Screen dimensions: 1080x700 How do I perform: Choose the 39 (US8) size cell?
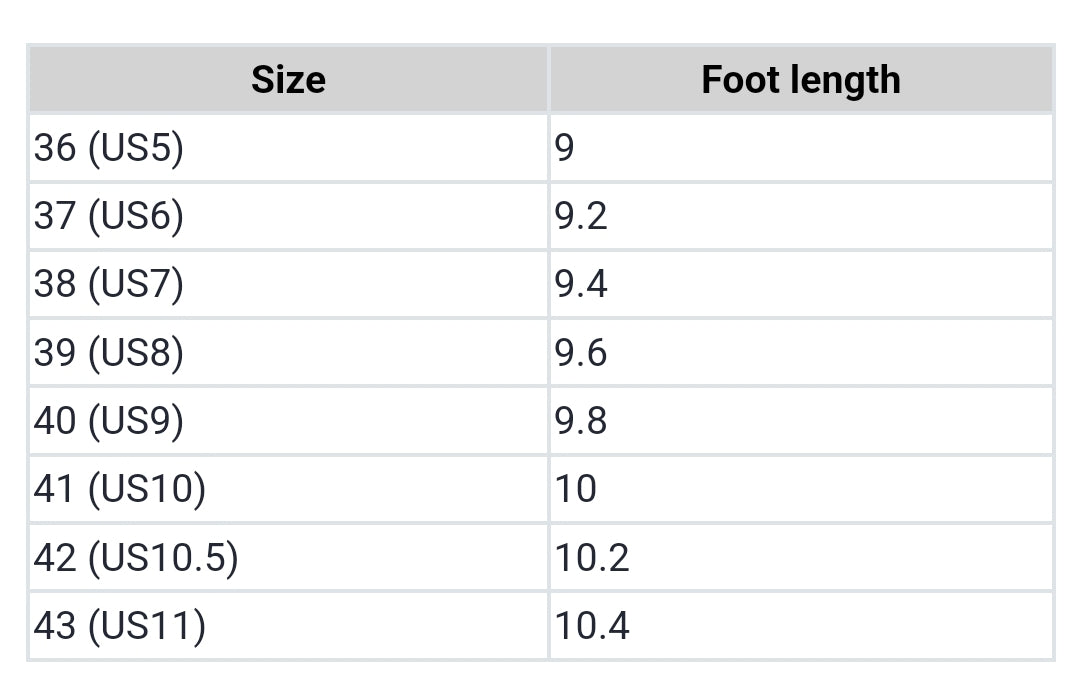point(109,352)
